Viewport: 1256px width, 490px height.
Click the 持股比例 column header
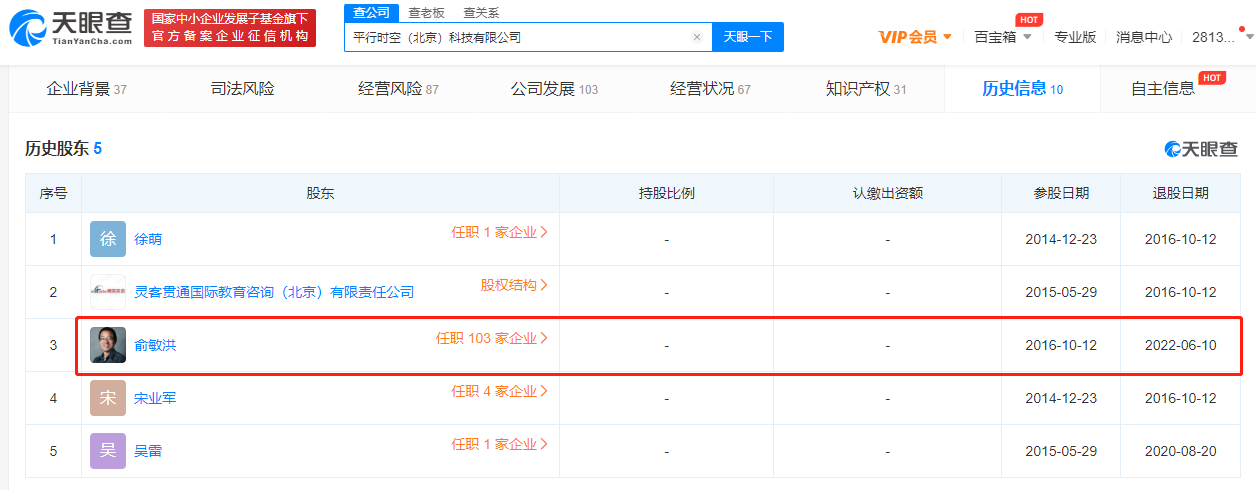(666, 193)
